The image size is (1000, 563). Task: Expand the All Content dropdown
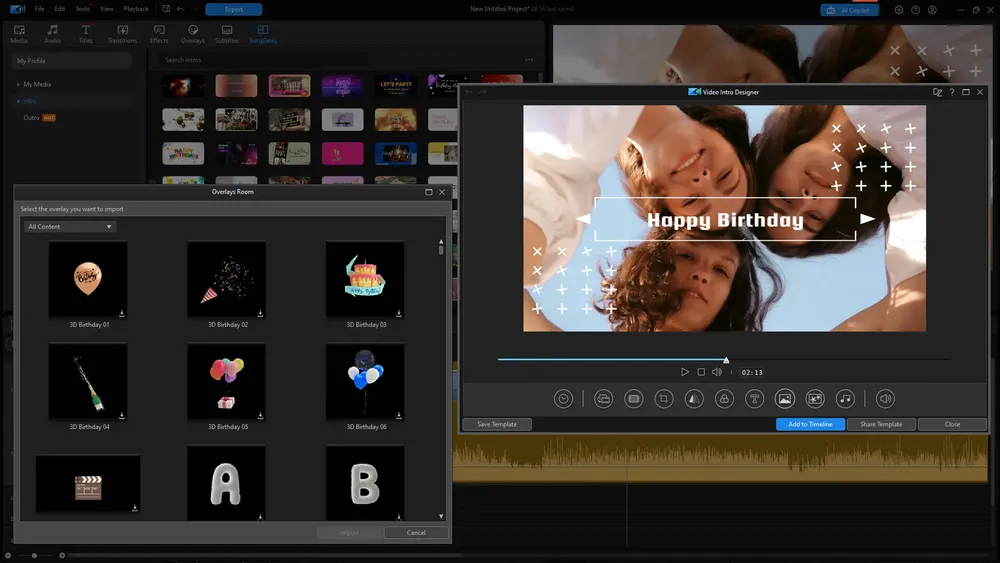(70, 226)
